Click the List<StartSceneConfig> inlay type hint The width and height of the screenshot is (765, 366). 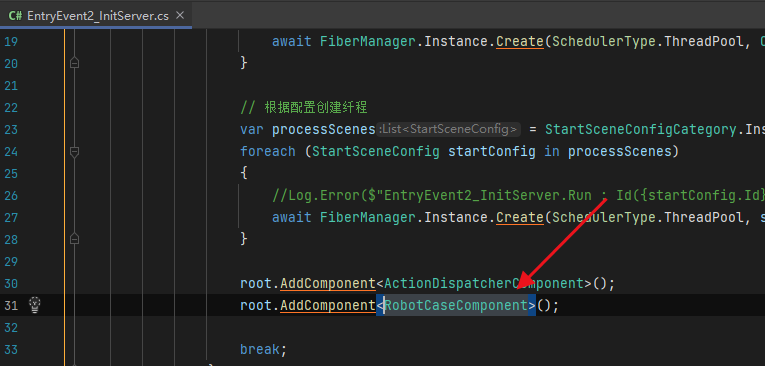coord(448,130)
